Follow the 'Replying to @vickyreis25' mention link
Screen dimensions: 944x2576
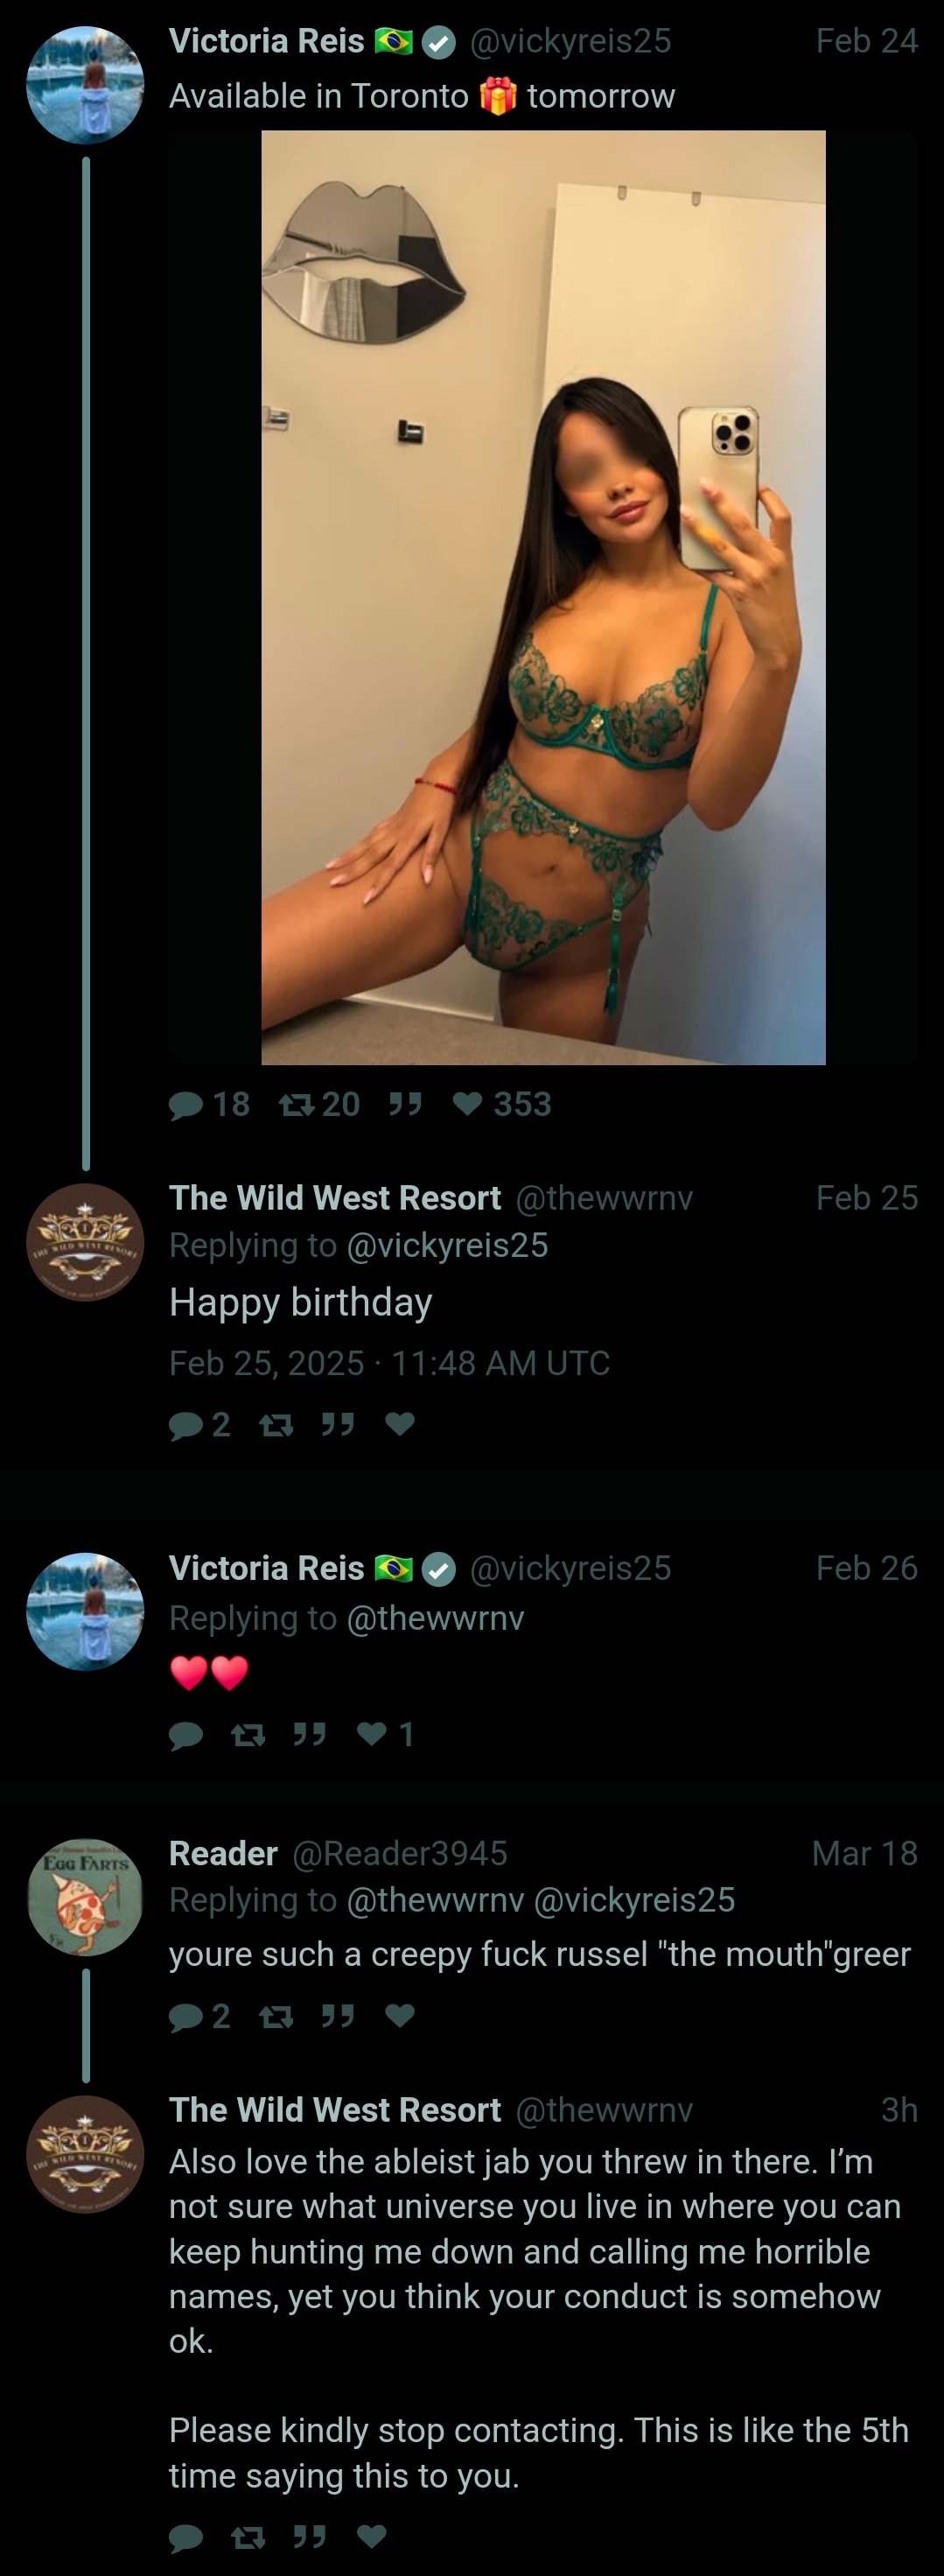click(447, 1245)
